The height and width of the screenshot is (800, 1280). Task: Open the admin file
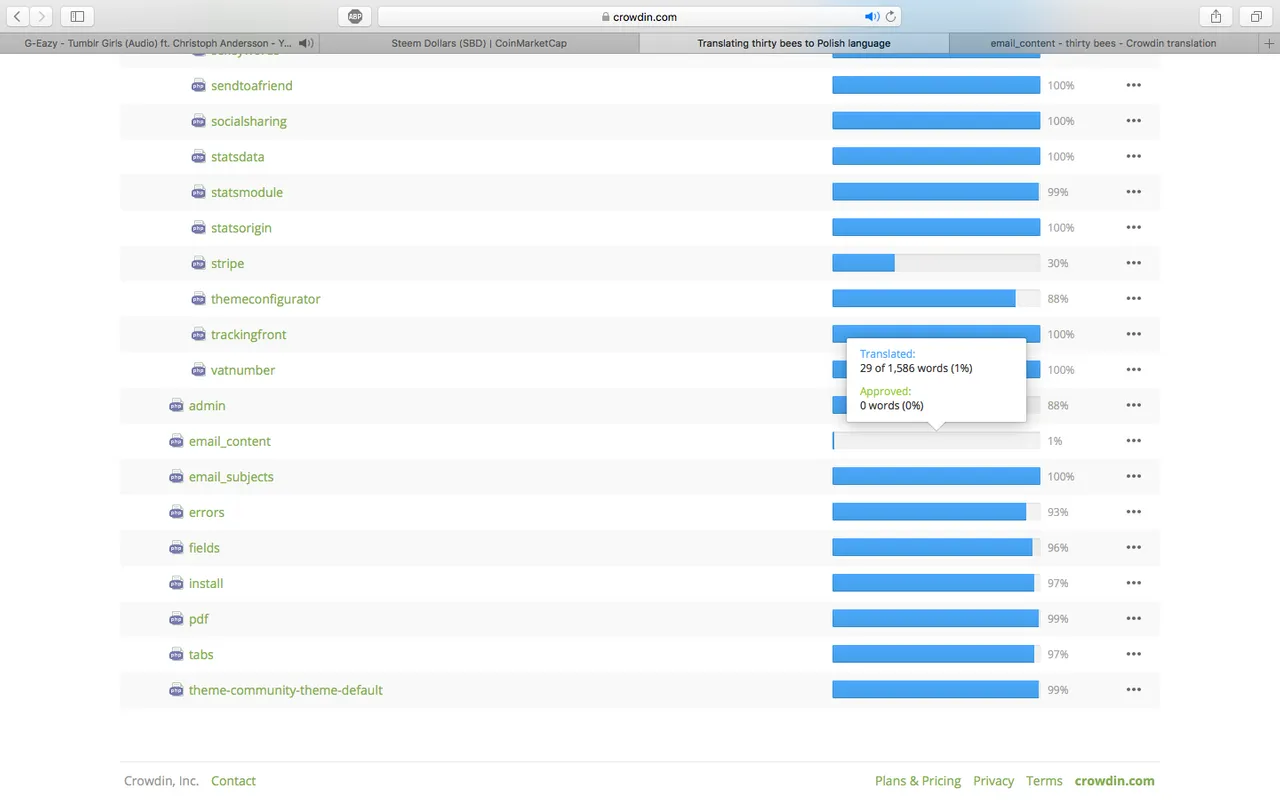coord(207,405)
